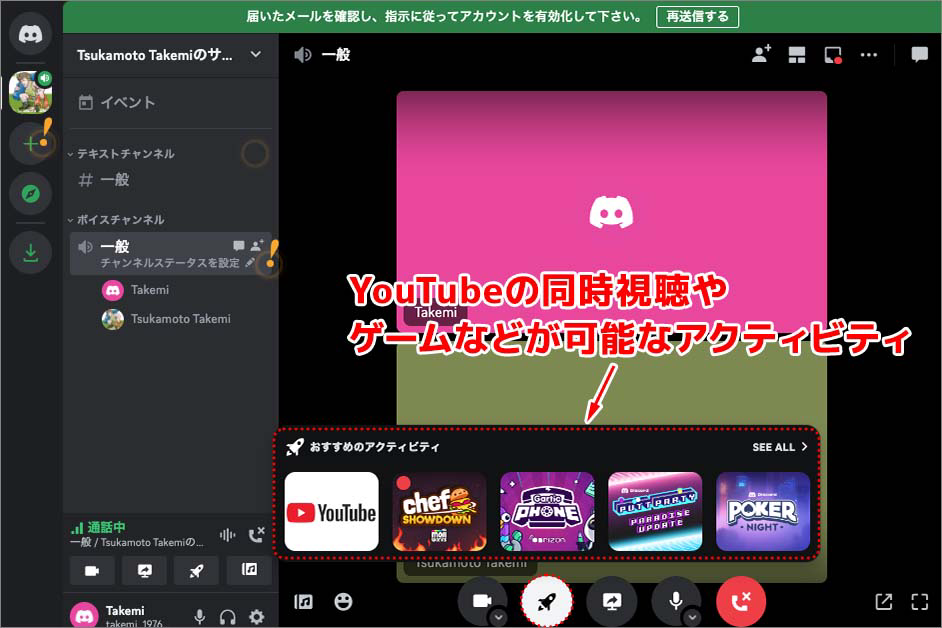942x628 pixels.
Task: Open Discord home direct messages
Action: tap(30, 35)
